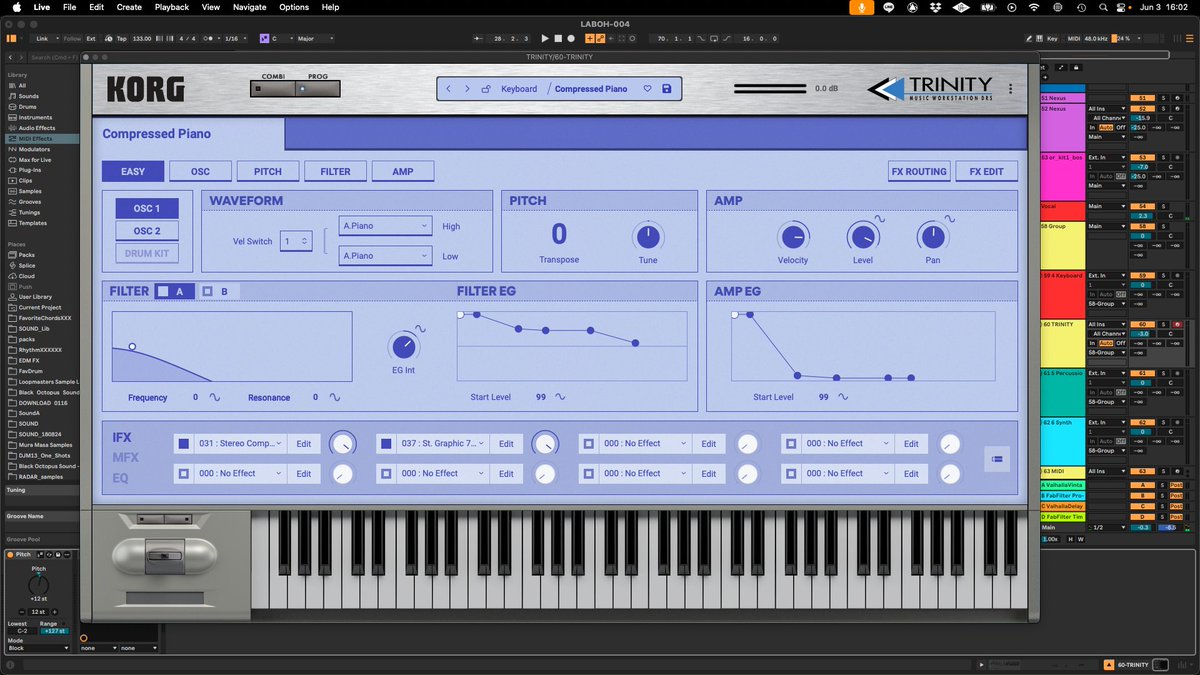Click Amp EG Start Level wave icon

(843, 397)
